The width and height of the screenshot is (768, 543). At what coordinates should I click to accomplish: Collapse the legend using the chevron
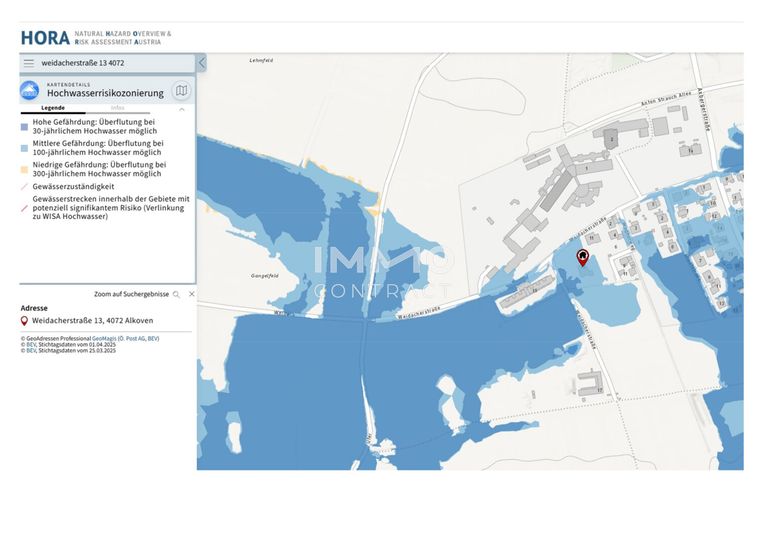(181, 108)
